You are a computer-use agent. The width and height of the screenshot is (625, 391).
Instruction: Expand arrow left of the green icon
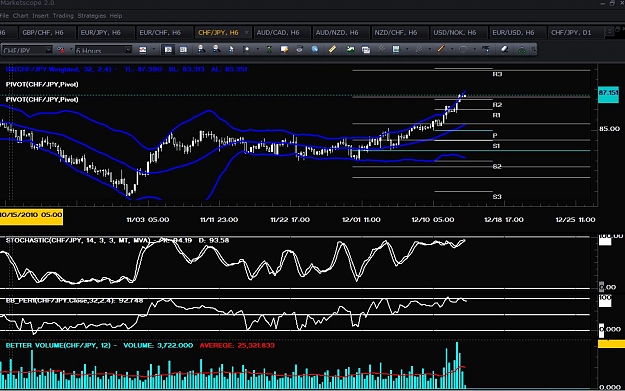click(258, 49)
